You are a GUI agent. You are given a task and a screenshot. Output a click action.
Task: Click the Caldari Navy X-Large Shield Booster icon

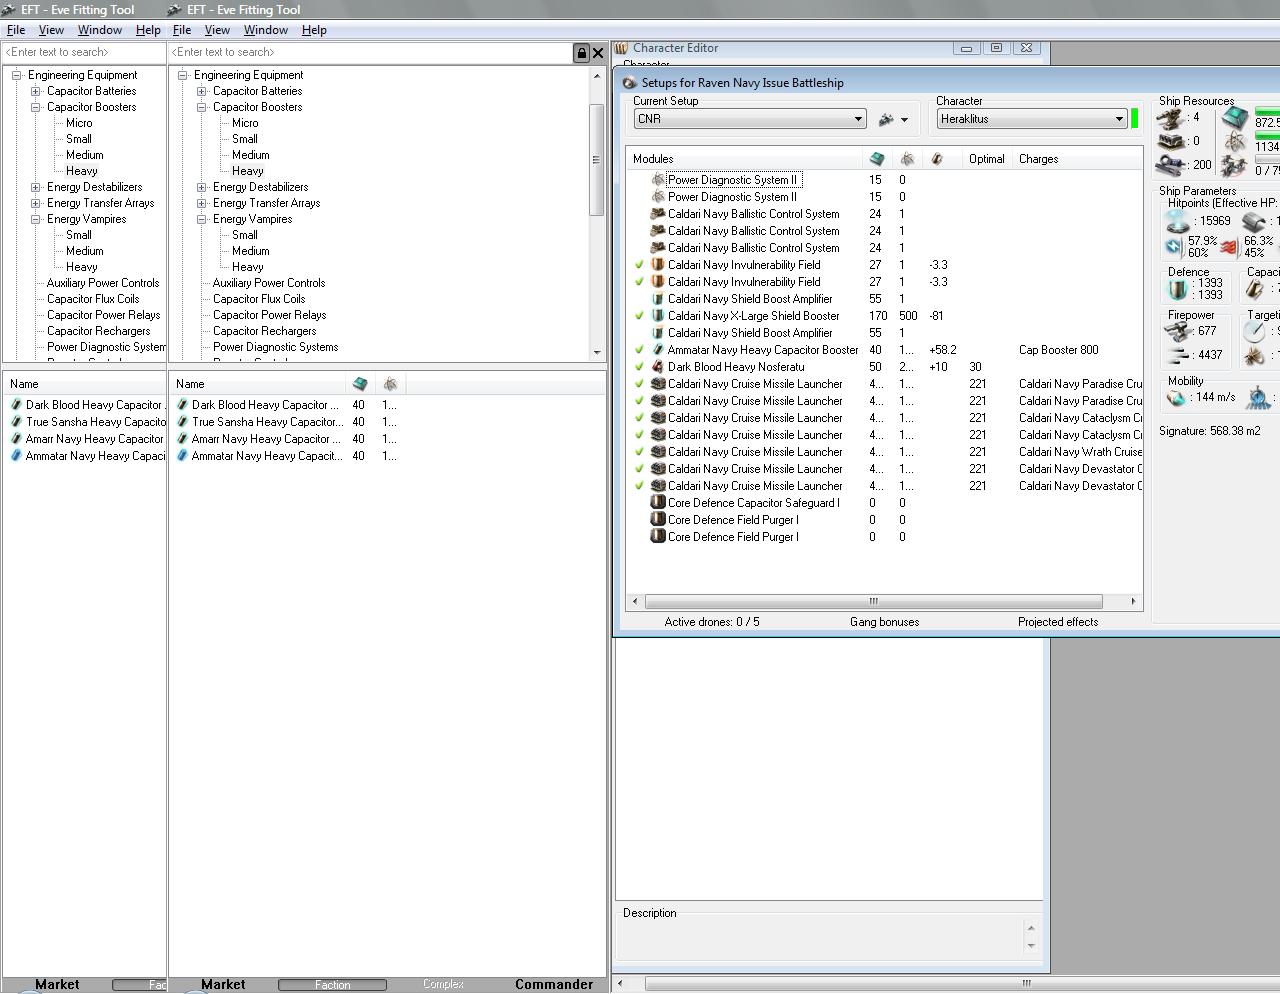pos(658,316)
